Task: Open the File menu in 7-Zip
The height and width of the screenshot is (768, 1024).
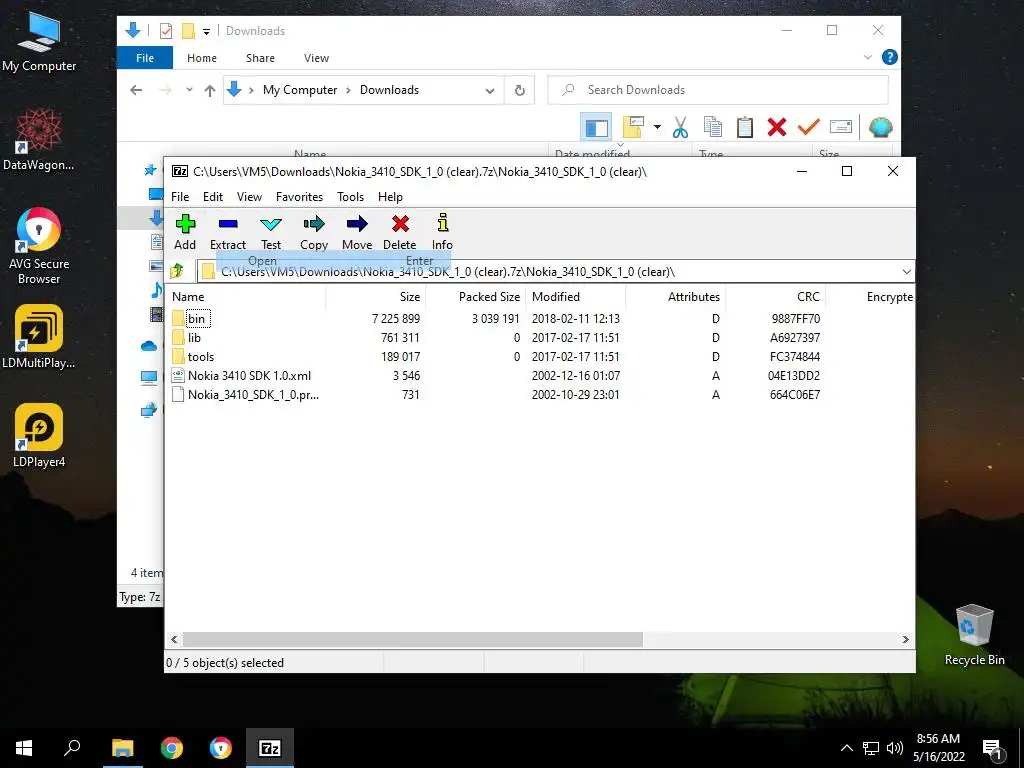Action: pyautogui.click(x=180, y=197)
